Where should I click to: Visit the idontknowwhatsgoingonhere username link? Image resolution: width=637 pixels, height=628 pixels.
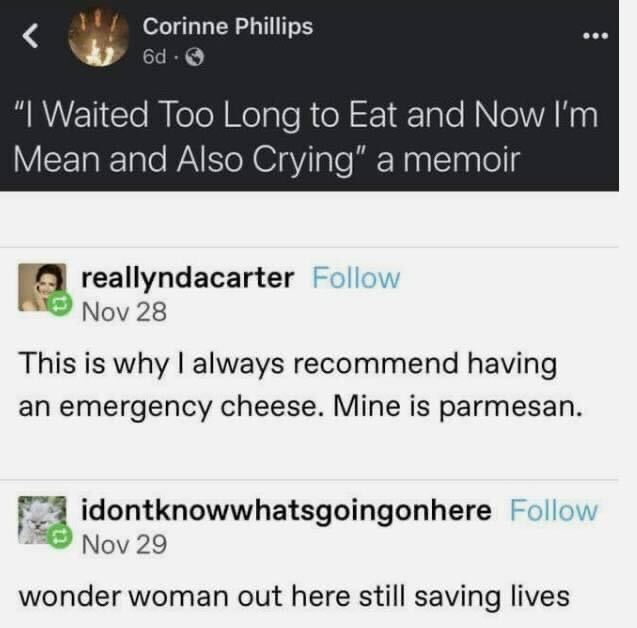pos(286,511)
